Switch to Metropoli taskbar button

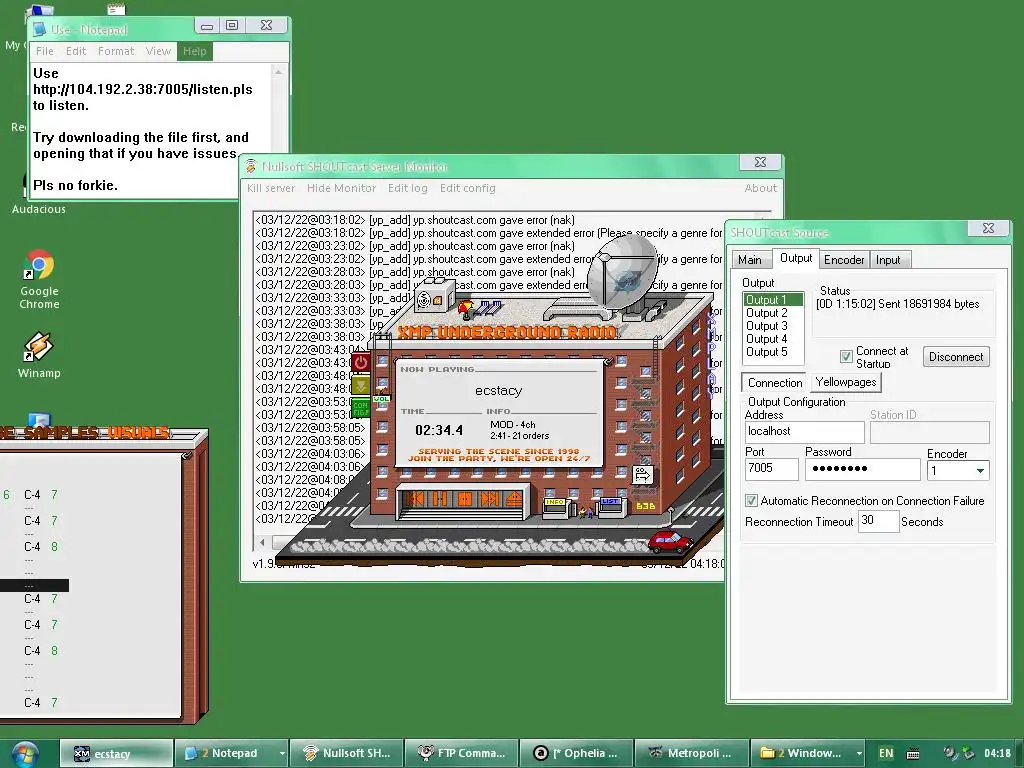[x=692, y=753]
